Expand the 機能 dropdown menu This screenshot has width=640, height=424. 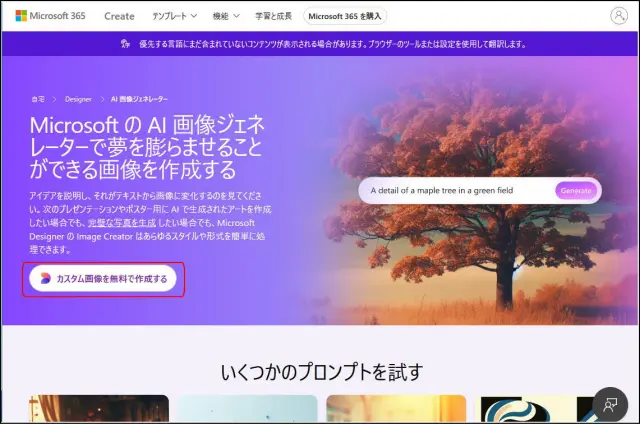[x=226, y=16]
